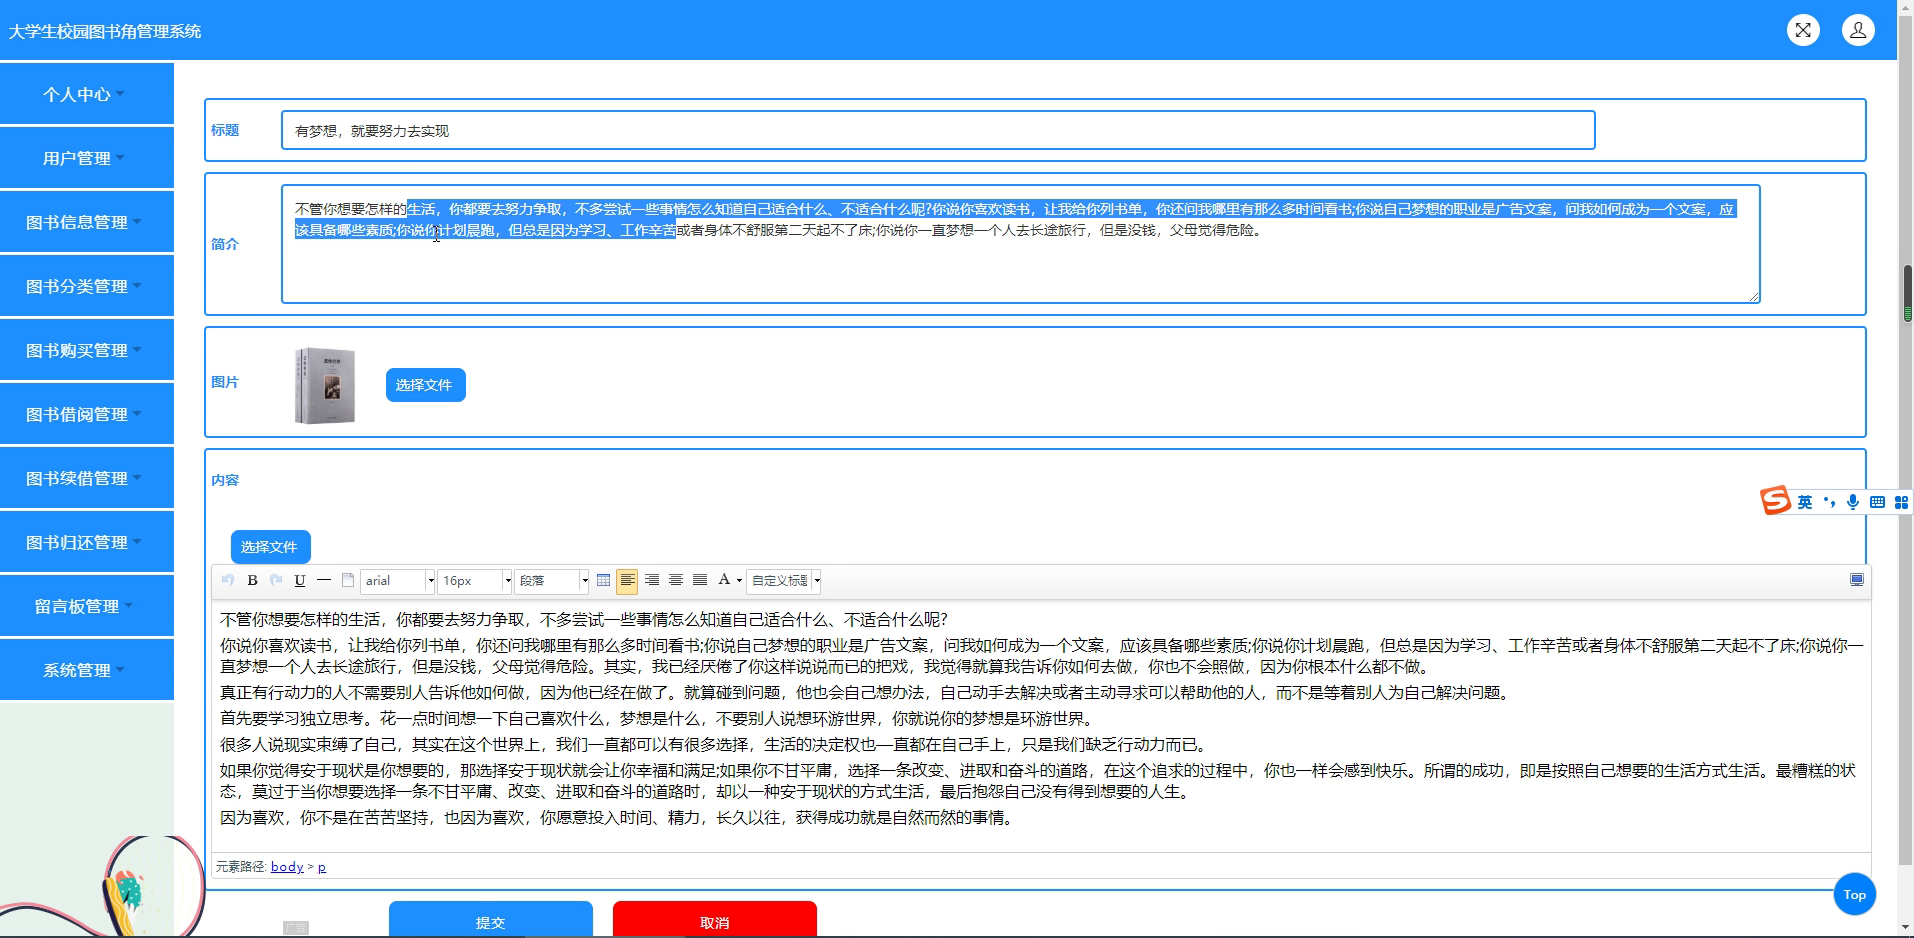
Task: Open the arial font family dropdown
Action: coord(398,580)
